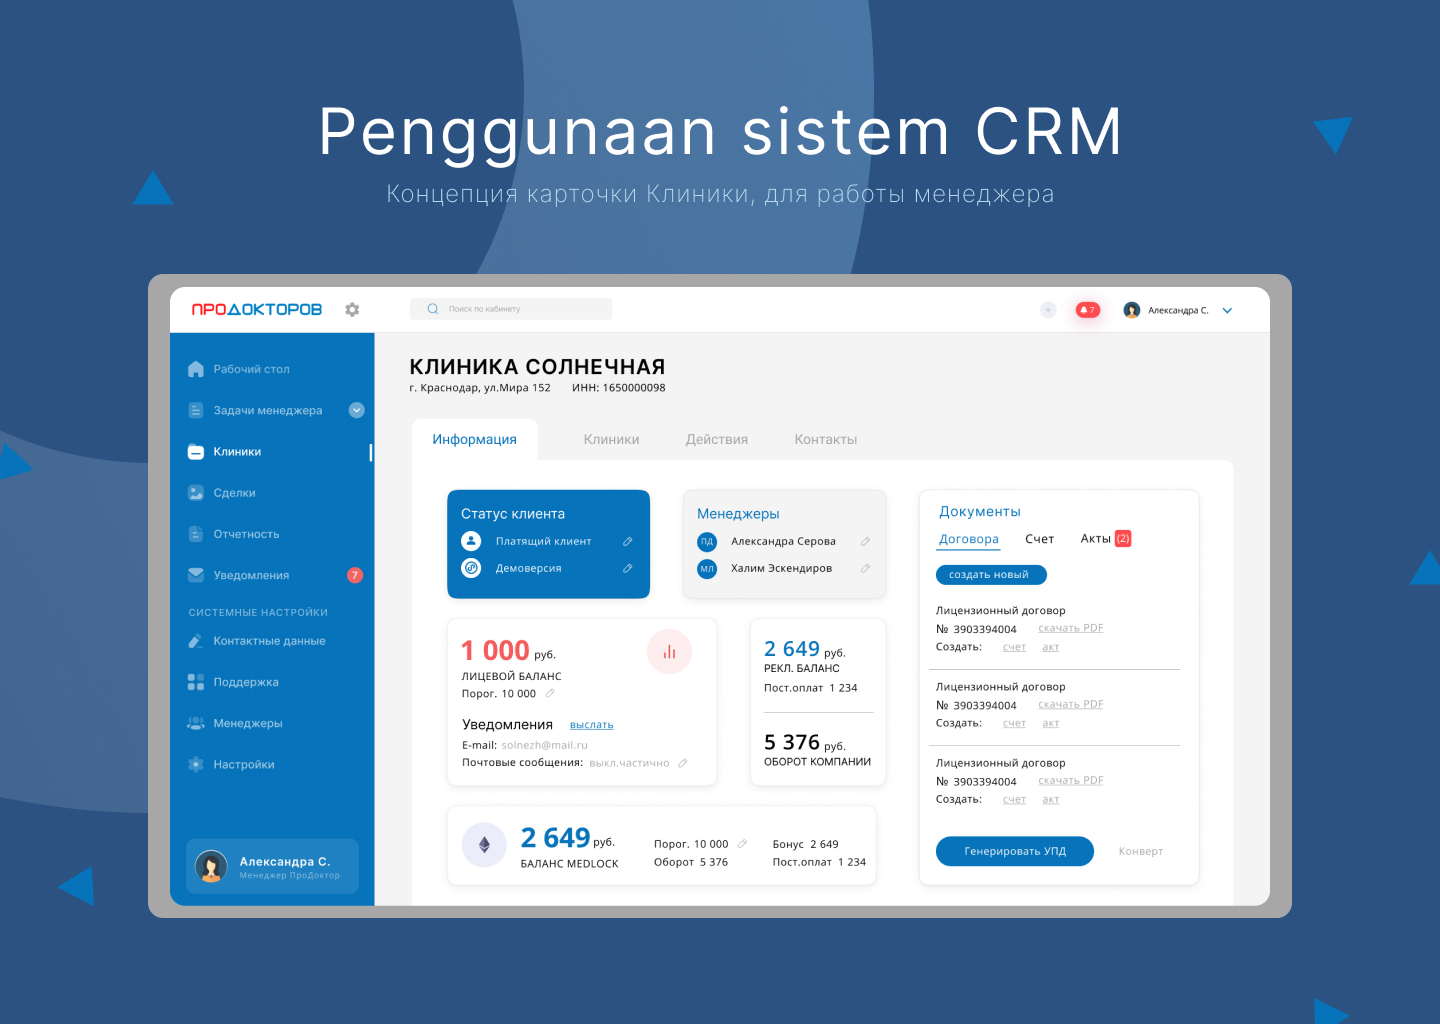Open the balance chart icon

click(x=669, y=652)
